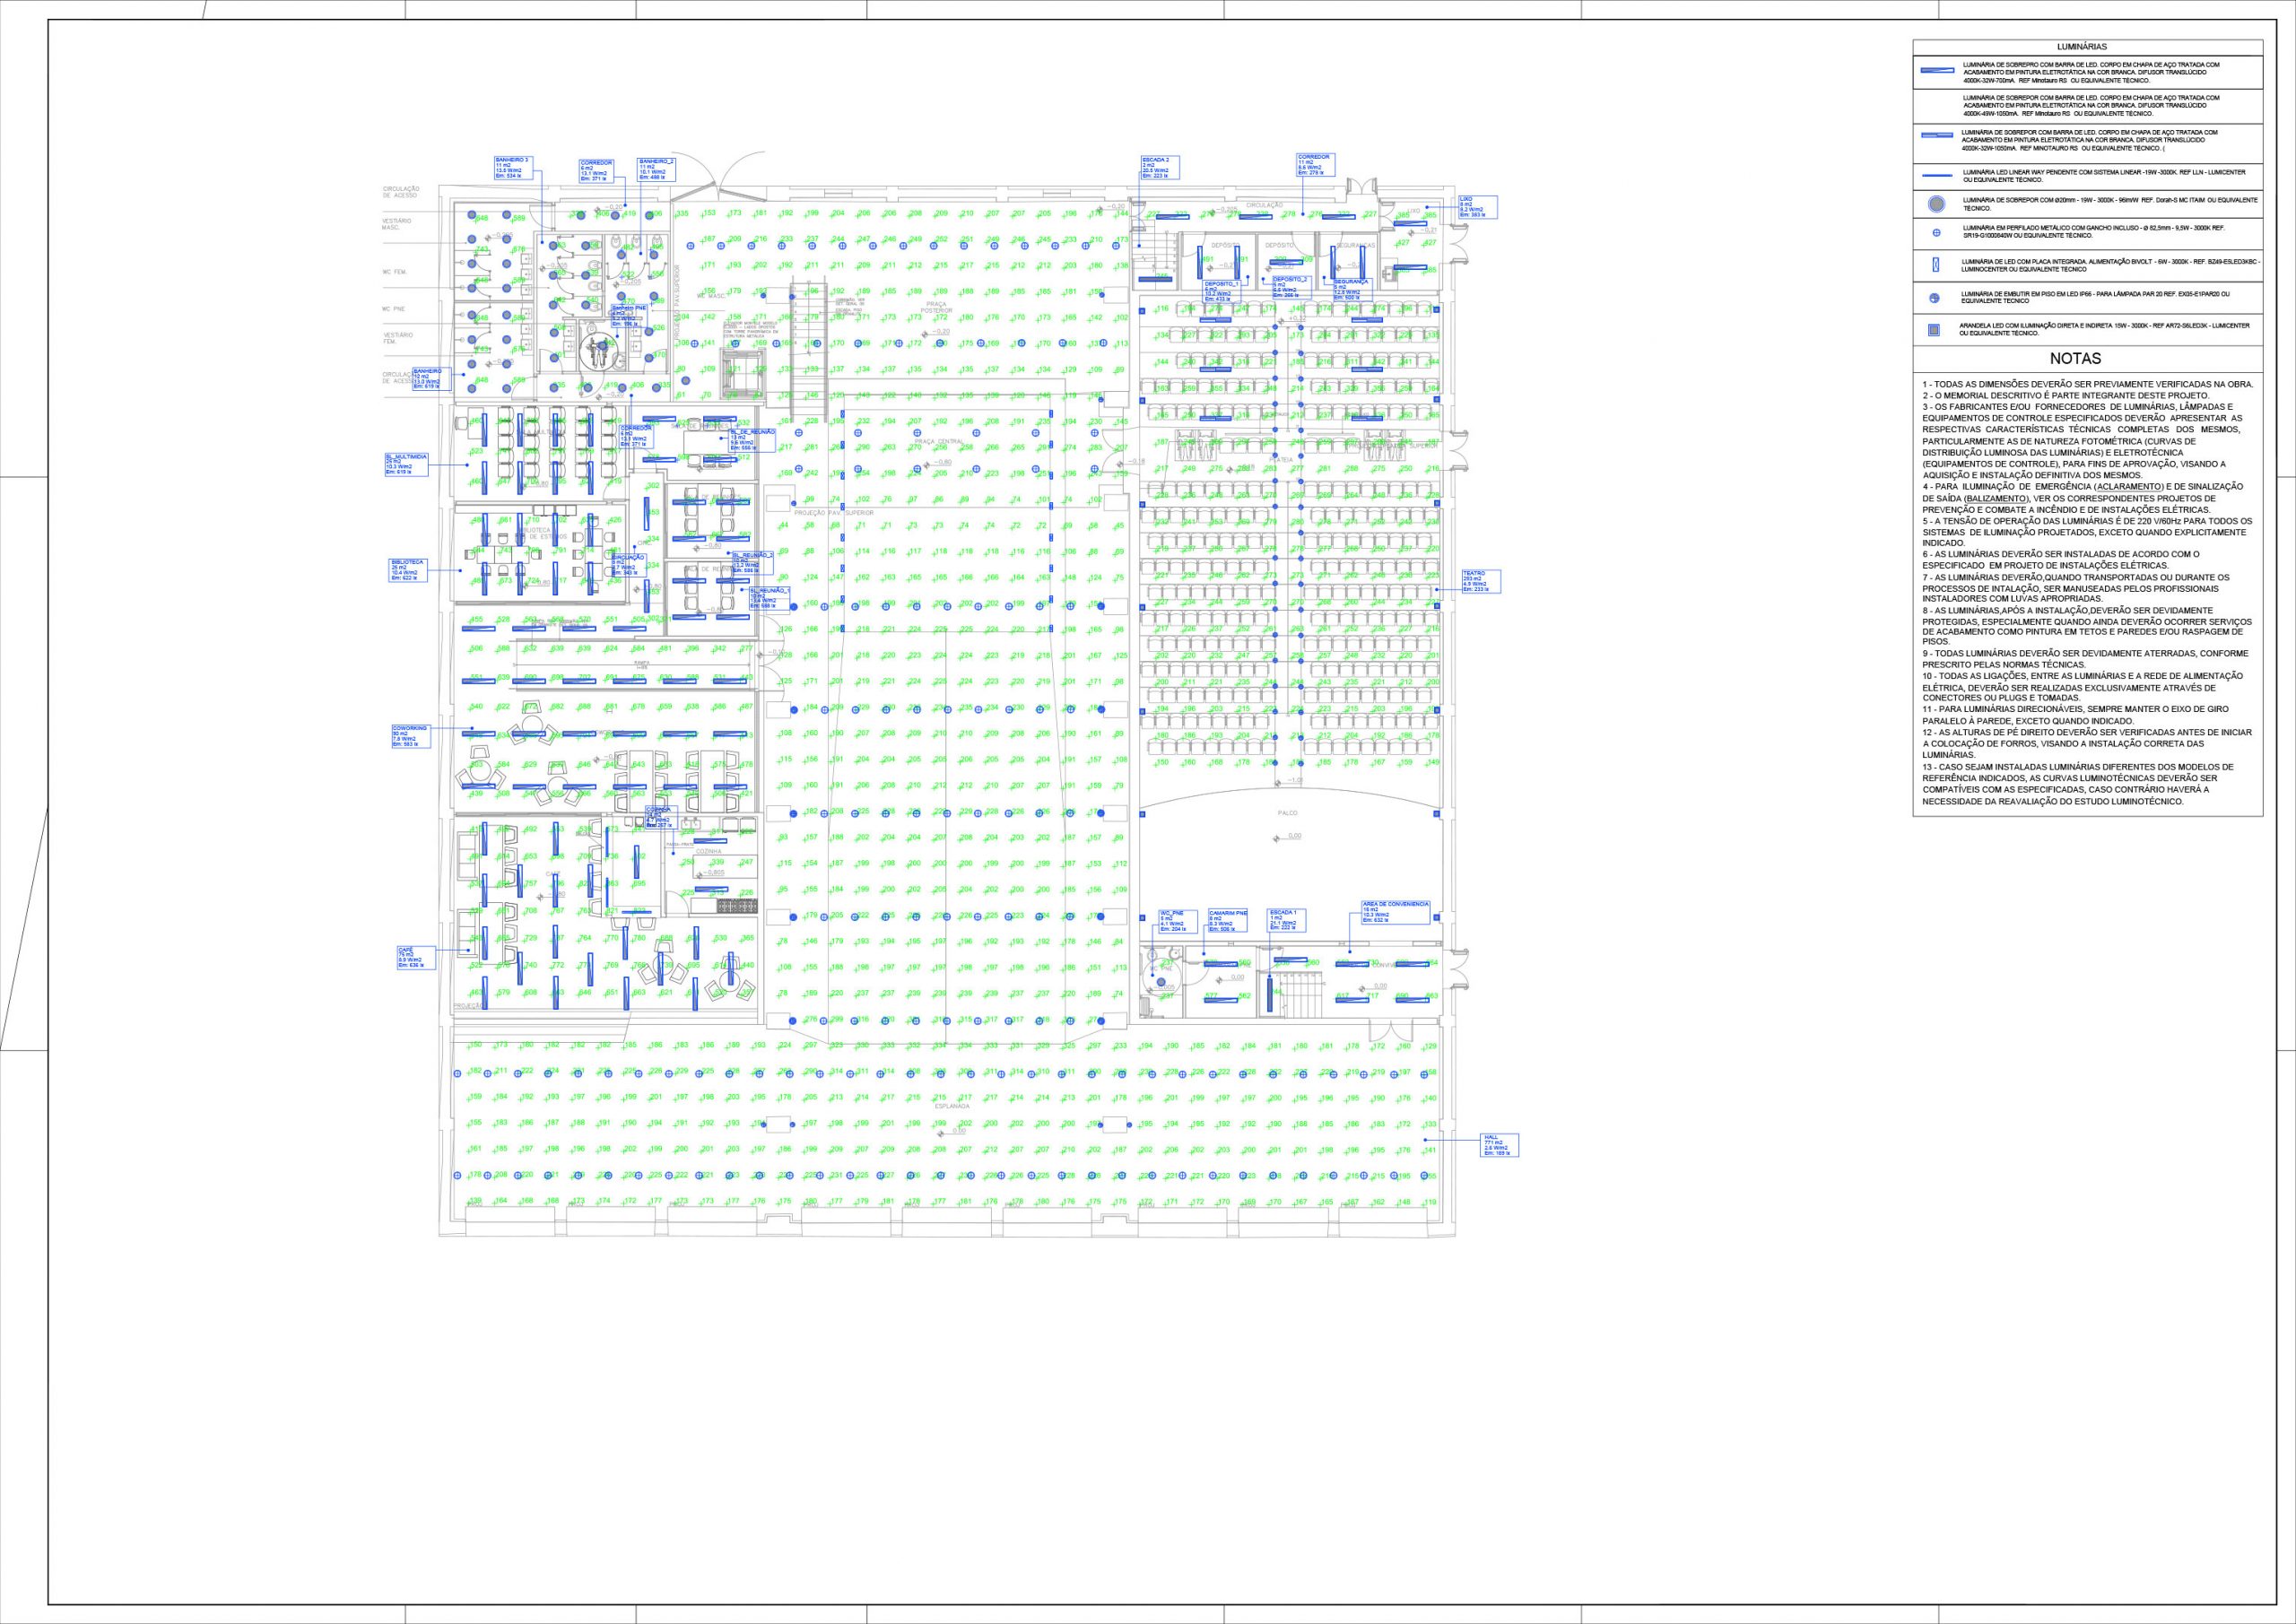Click the ESCADA 2 room label box
Viewport: 2296px width, 1624px height.
point(1160,167)
